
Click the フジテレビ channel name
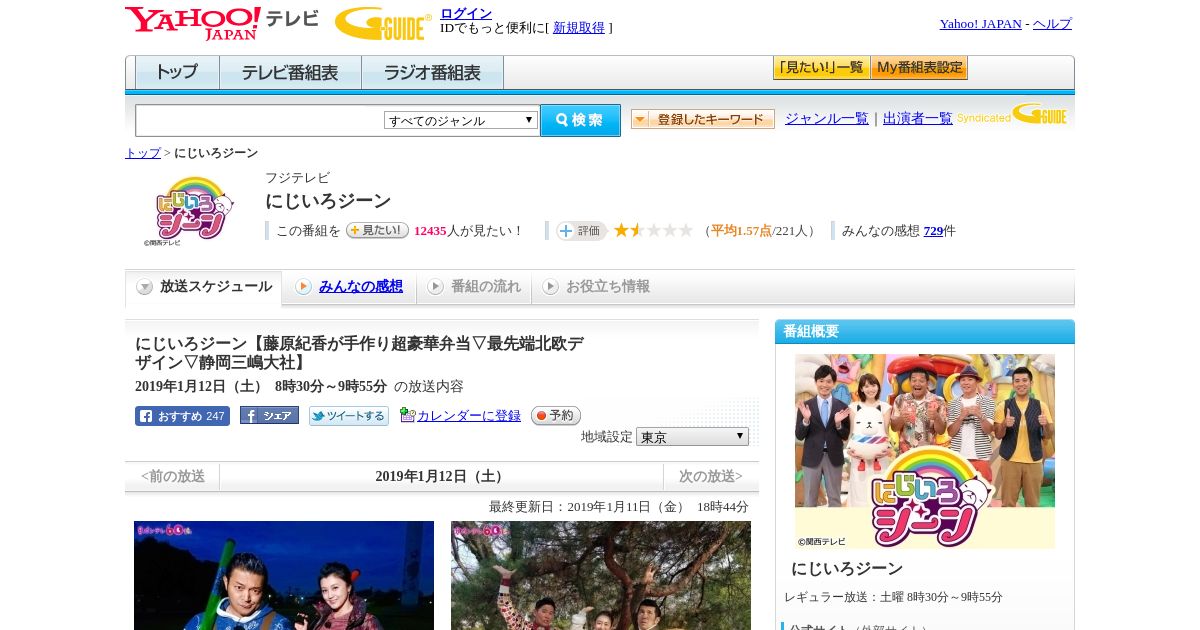[x=297, y=178]
